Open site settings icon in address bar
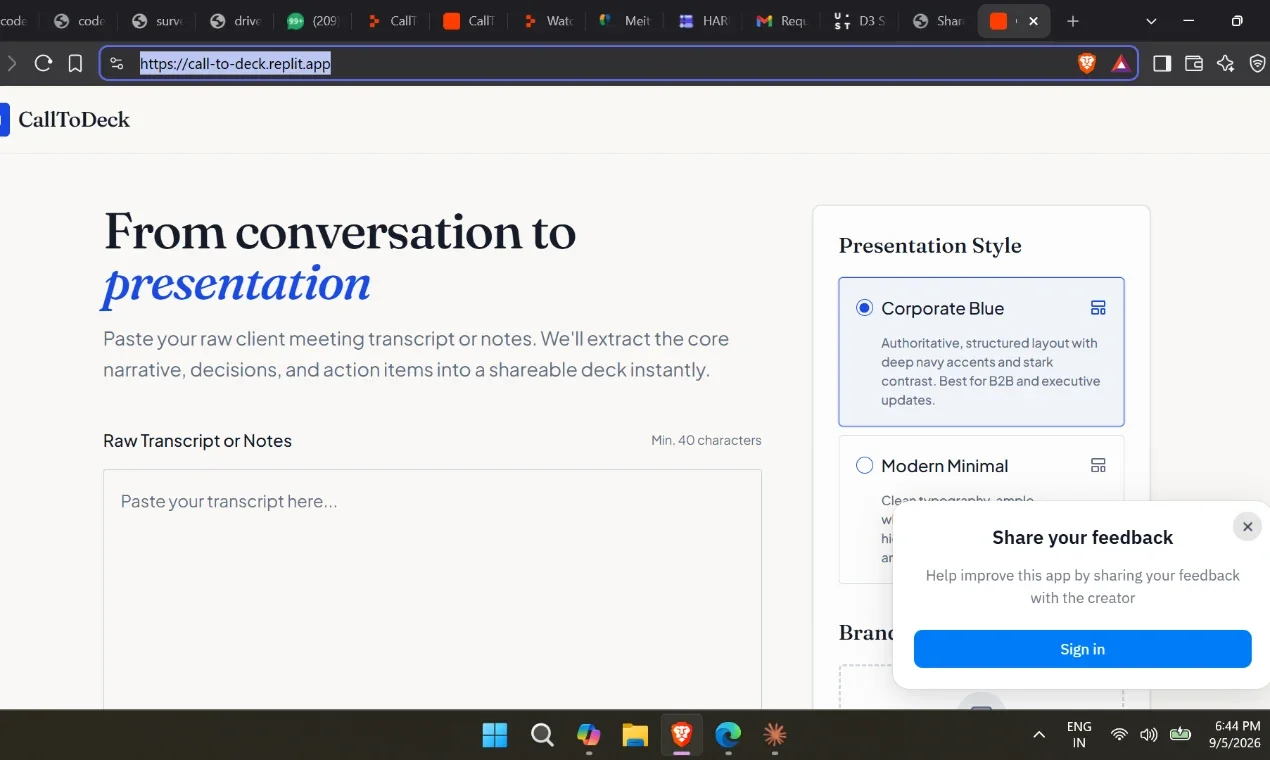 pyautogui.click(x=117, y=64)
